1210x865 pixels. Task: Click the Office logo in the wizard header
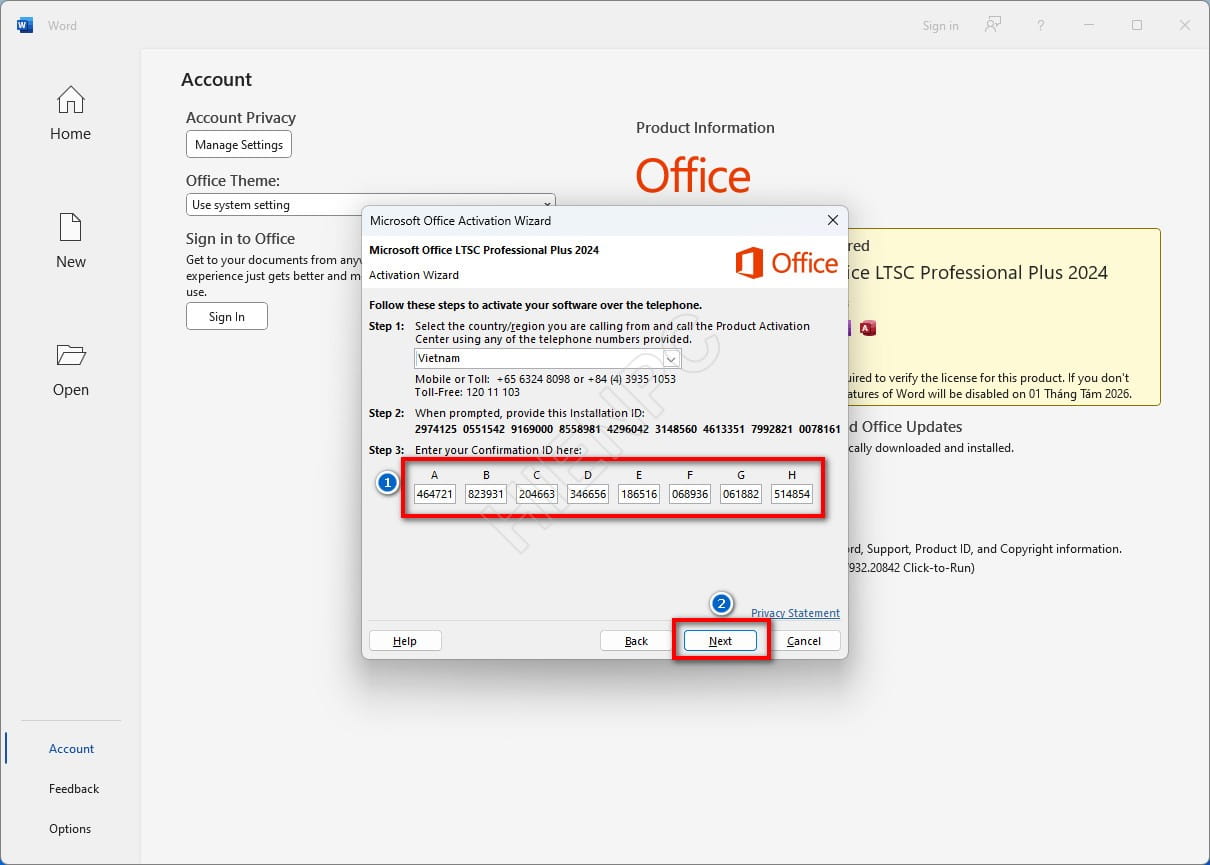click(x=787, y=263)
